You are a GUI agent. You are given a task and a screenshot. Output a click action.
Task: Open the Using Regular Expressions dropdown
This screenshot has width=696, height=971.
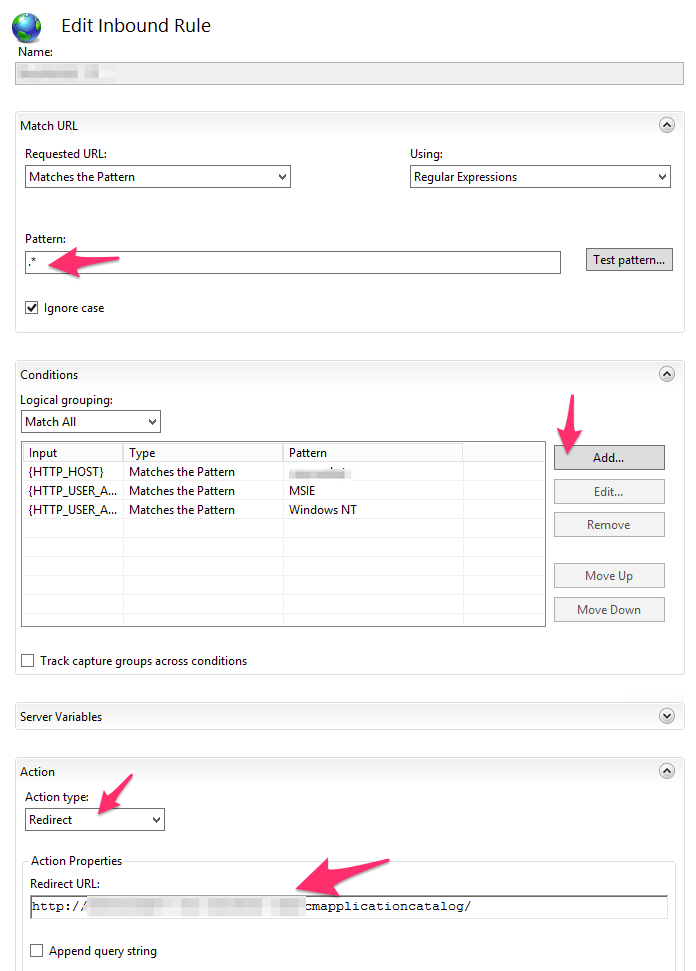[x=539, y=177]
